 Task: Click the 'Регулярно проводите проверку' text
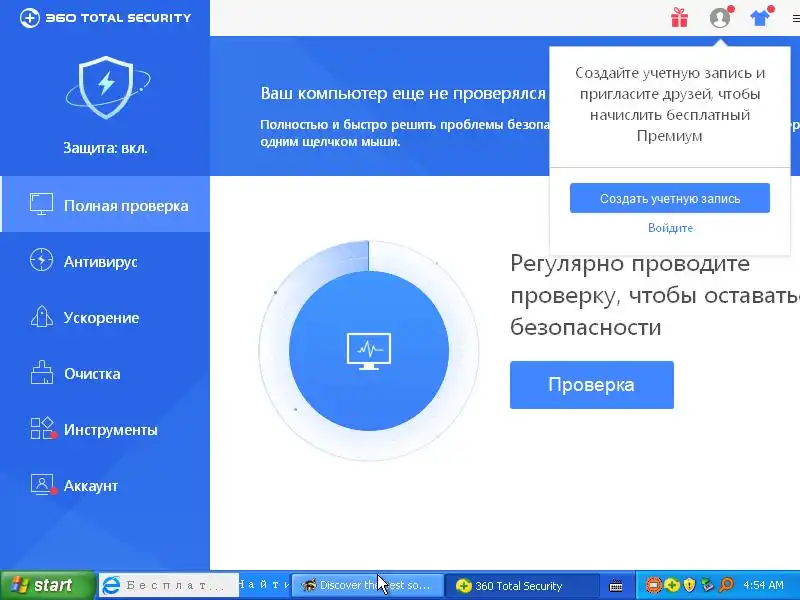coord(655,295)
